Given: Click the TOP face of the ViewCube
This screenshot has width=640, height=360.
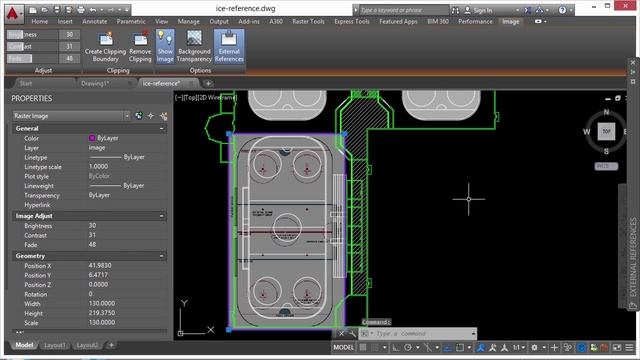Looking at the screenshot, I should click(606, 131).
